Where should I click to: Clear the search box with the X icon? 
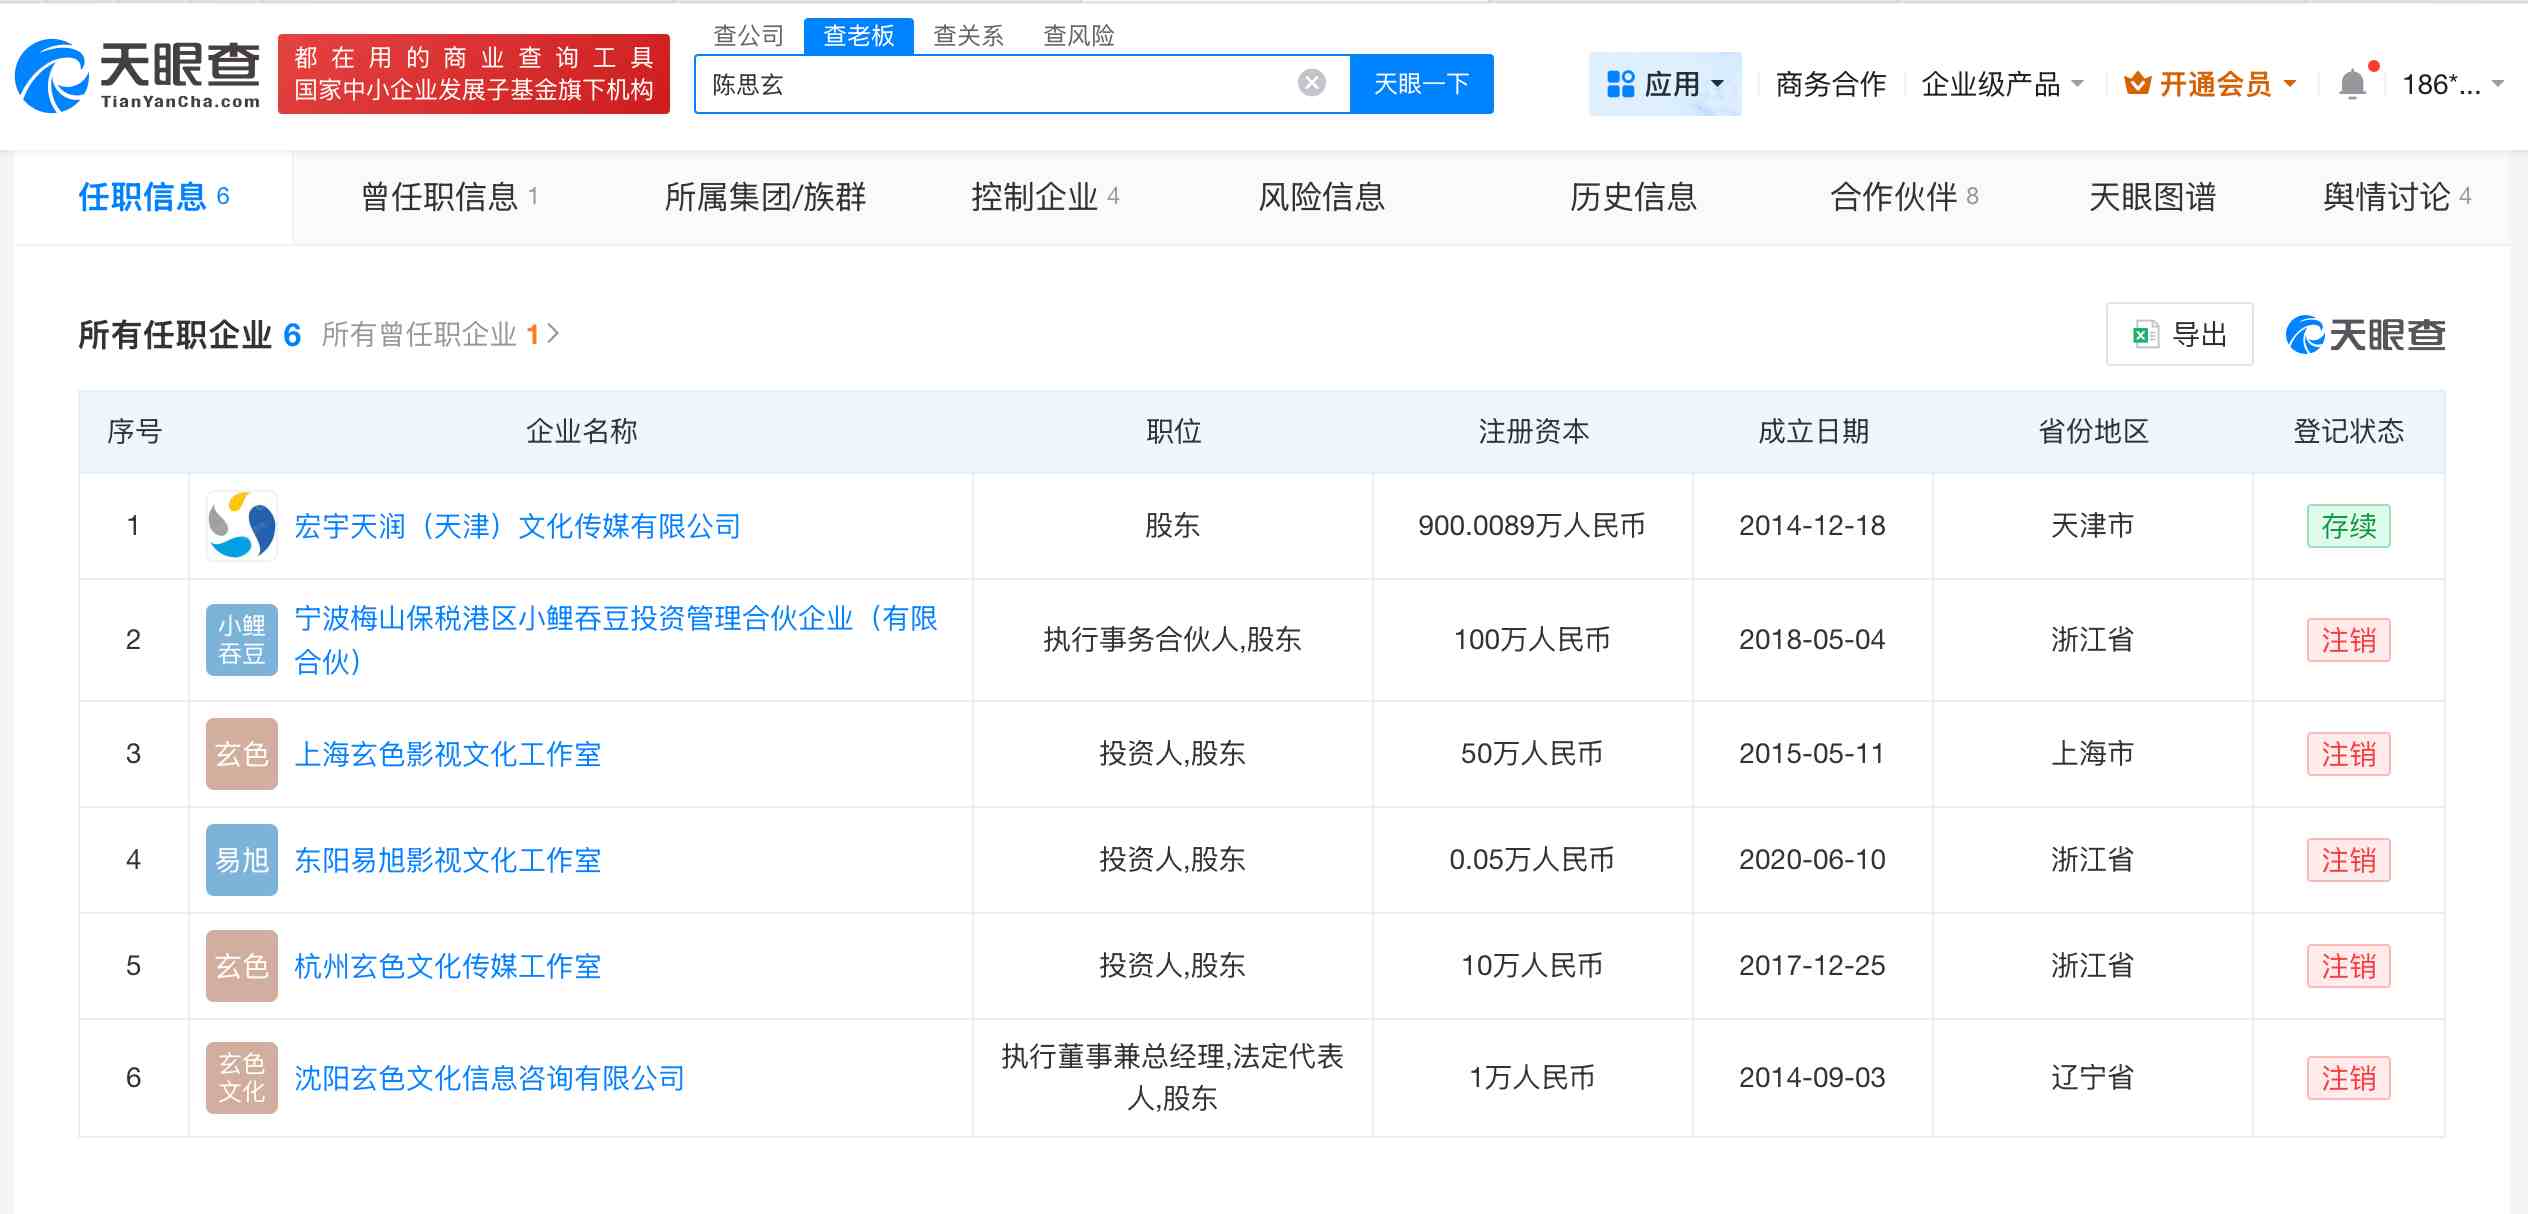tap(1310, 82)
